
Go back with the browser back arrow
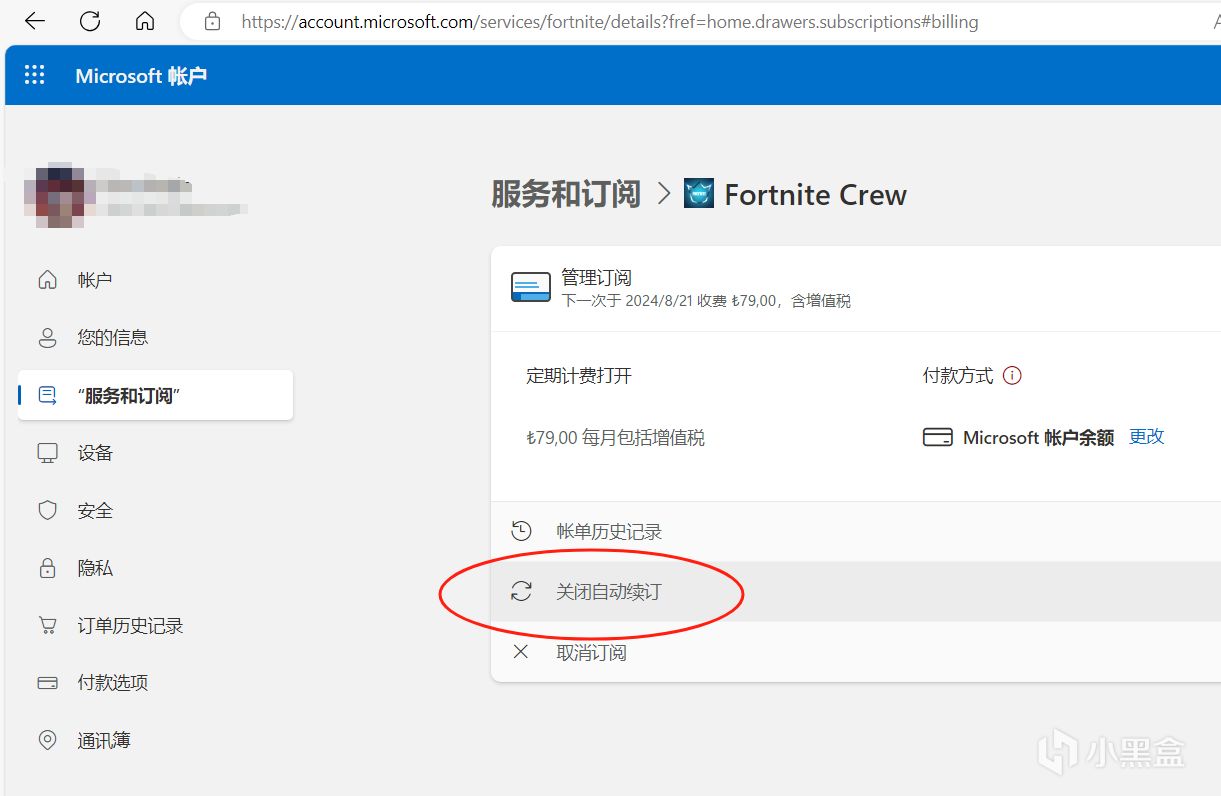(35, 21)
